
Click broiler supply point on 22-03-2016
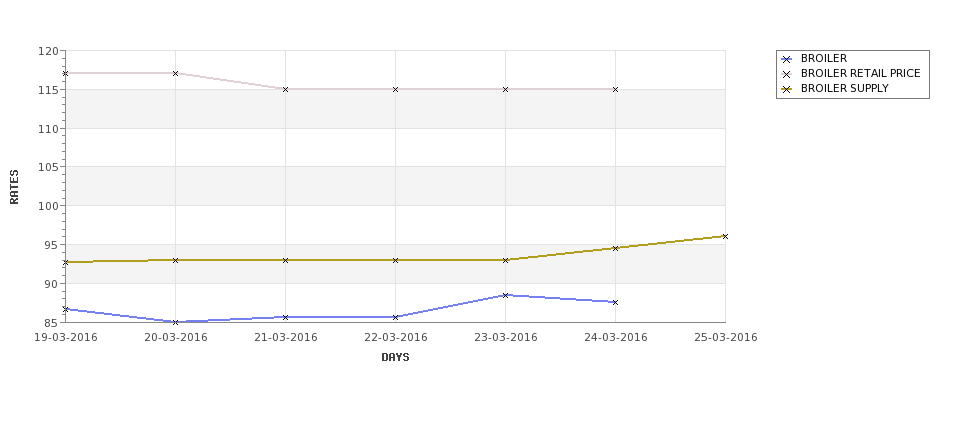[395, 260]
